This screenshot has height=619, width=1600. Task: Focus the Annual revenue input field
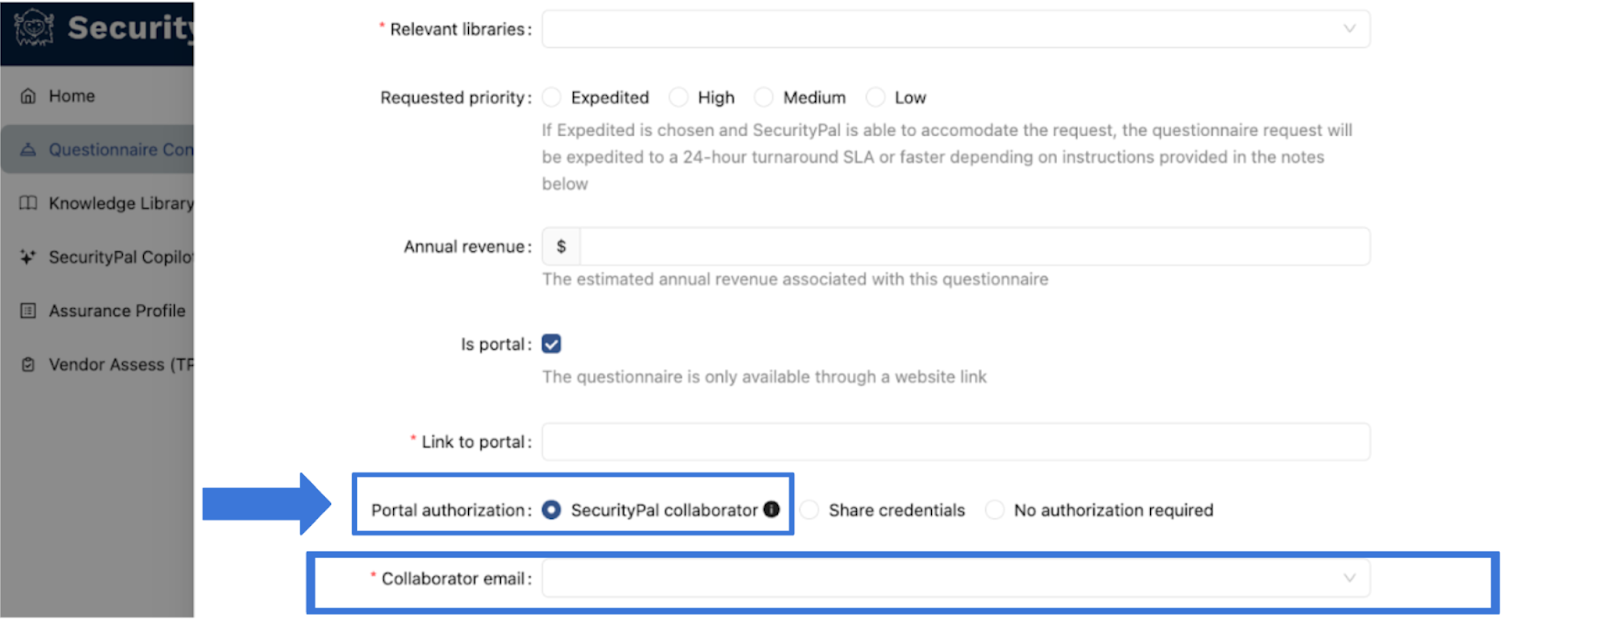pos(974,246)
